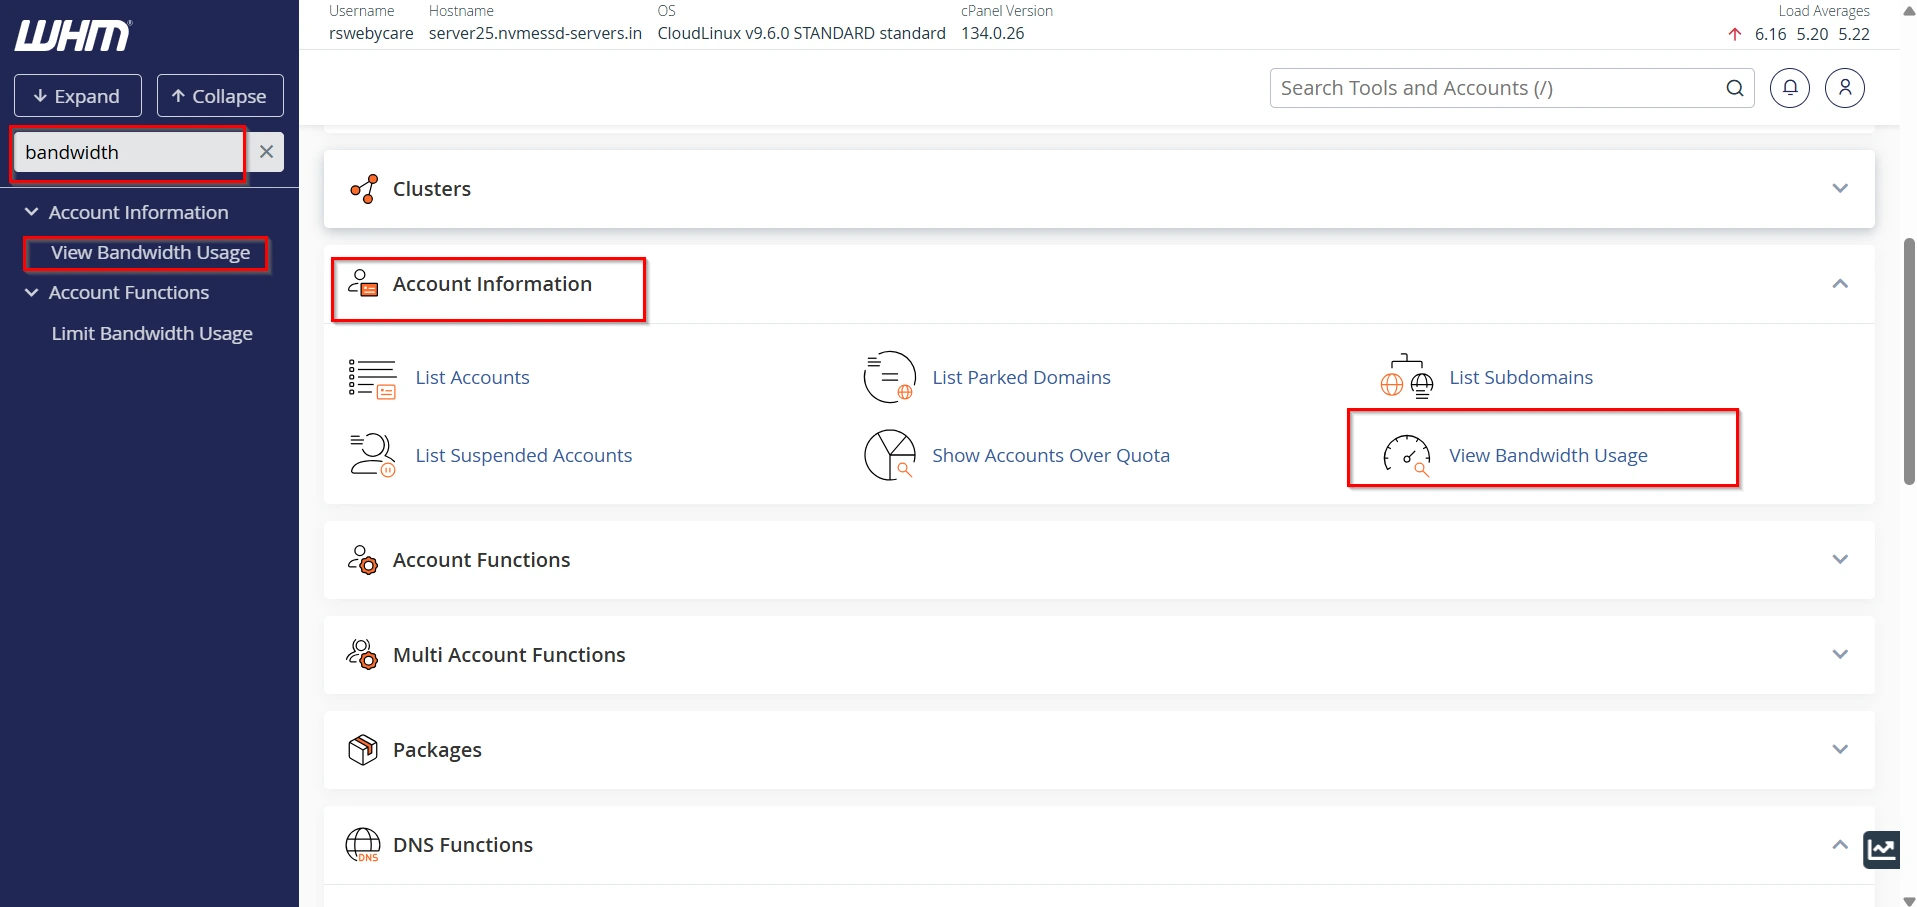
Task: Clear the bandwidth sidebar search
Action: (266, 152)
